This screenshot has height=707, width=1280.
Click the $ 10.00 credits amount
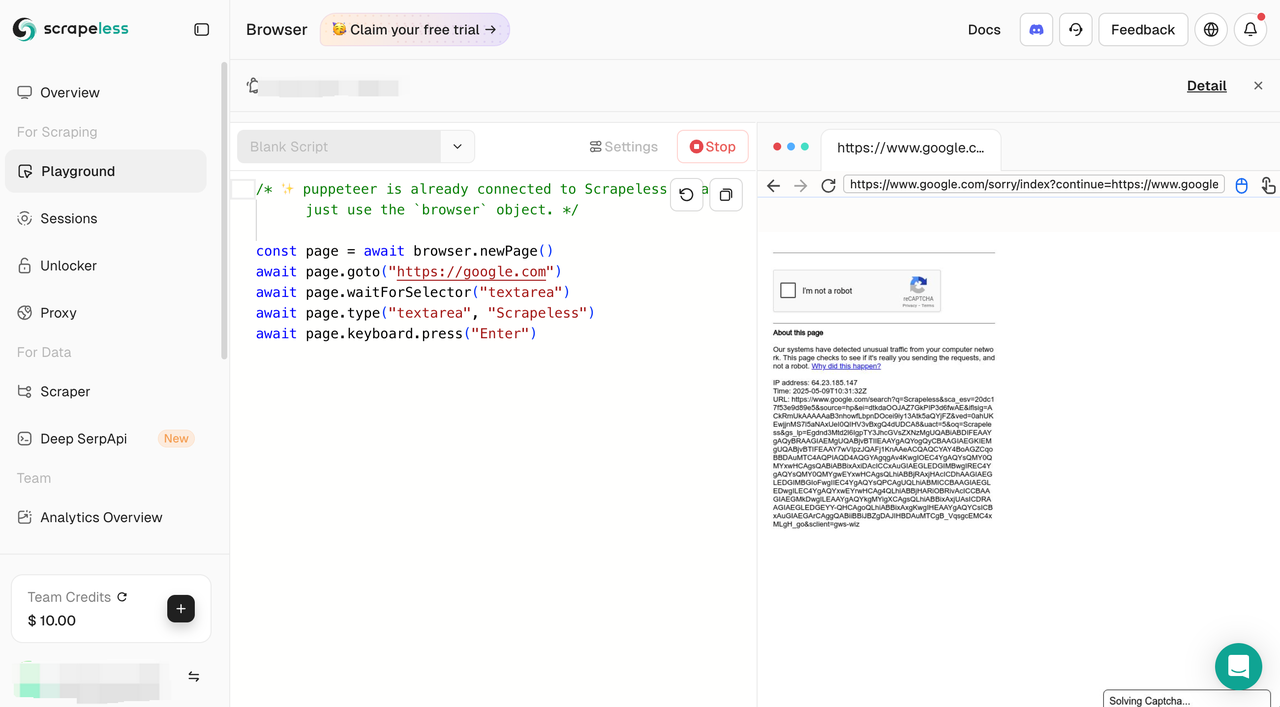coord(52,620)
